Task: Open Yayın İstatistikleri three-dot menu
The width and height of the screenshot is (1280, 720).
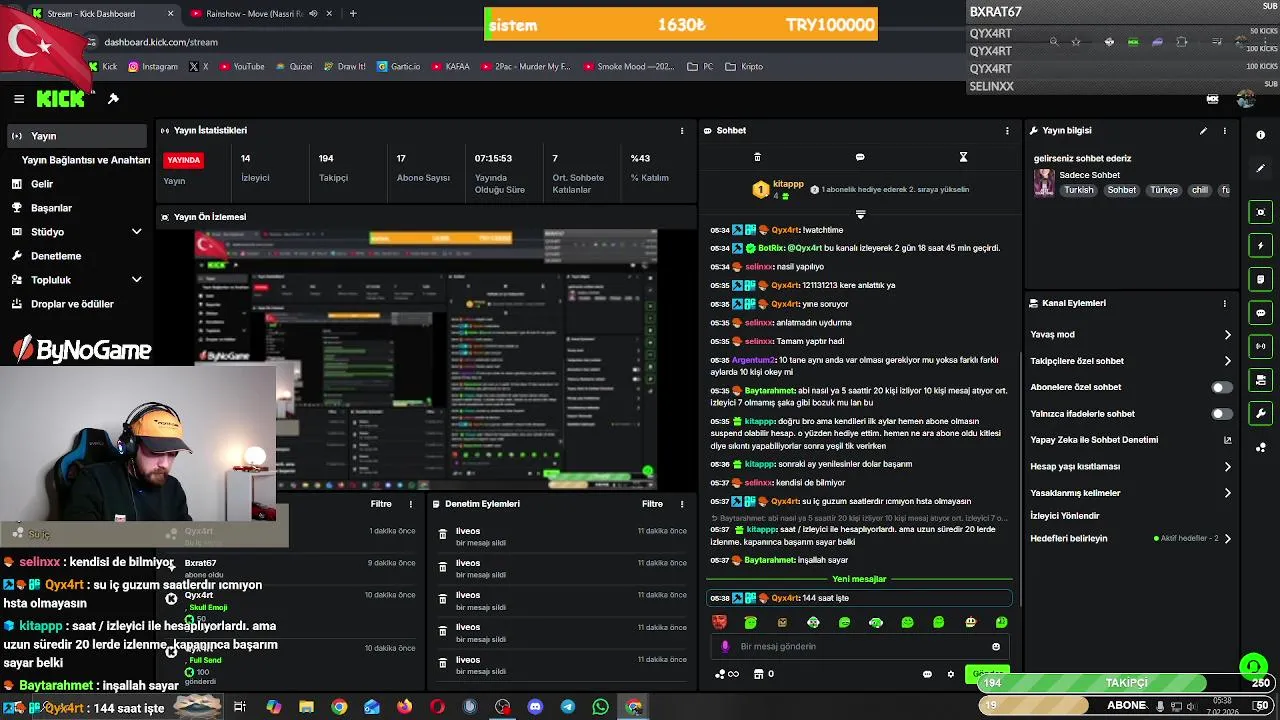Action: tap(682, 131)
